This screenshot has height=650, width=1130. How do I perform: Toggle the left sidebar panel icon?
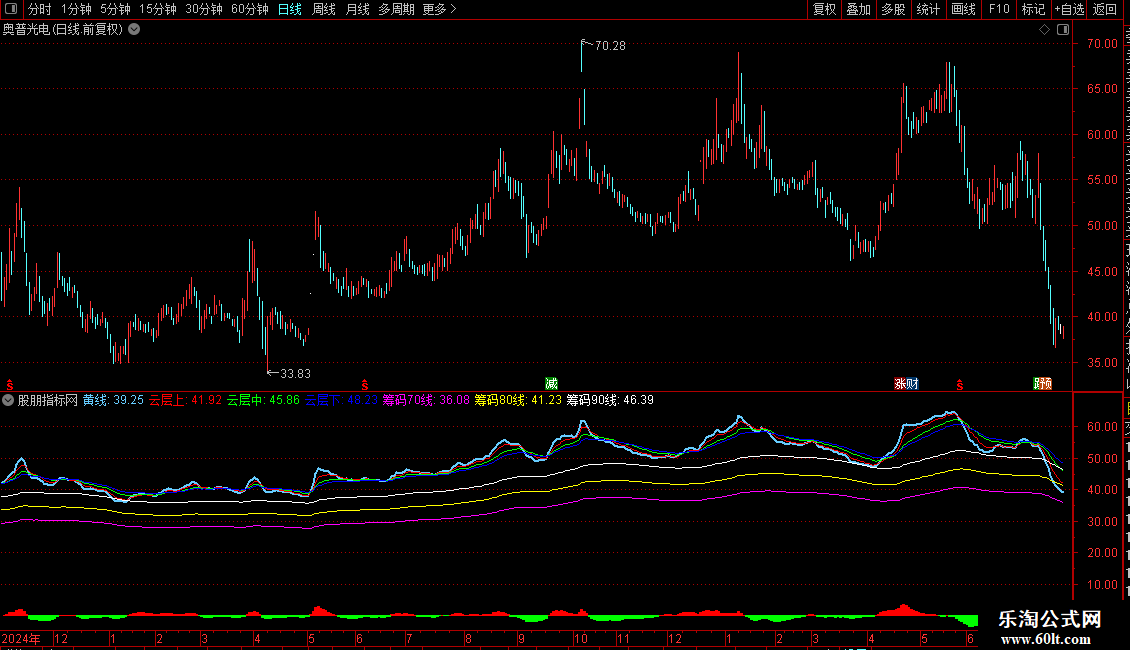[x=11, y=9]
